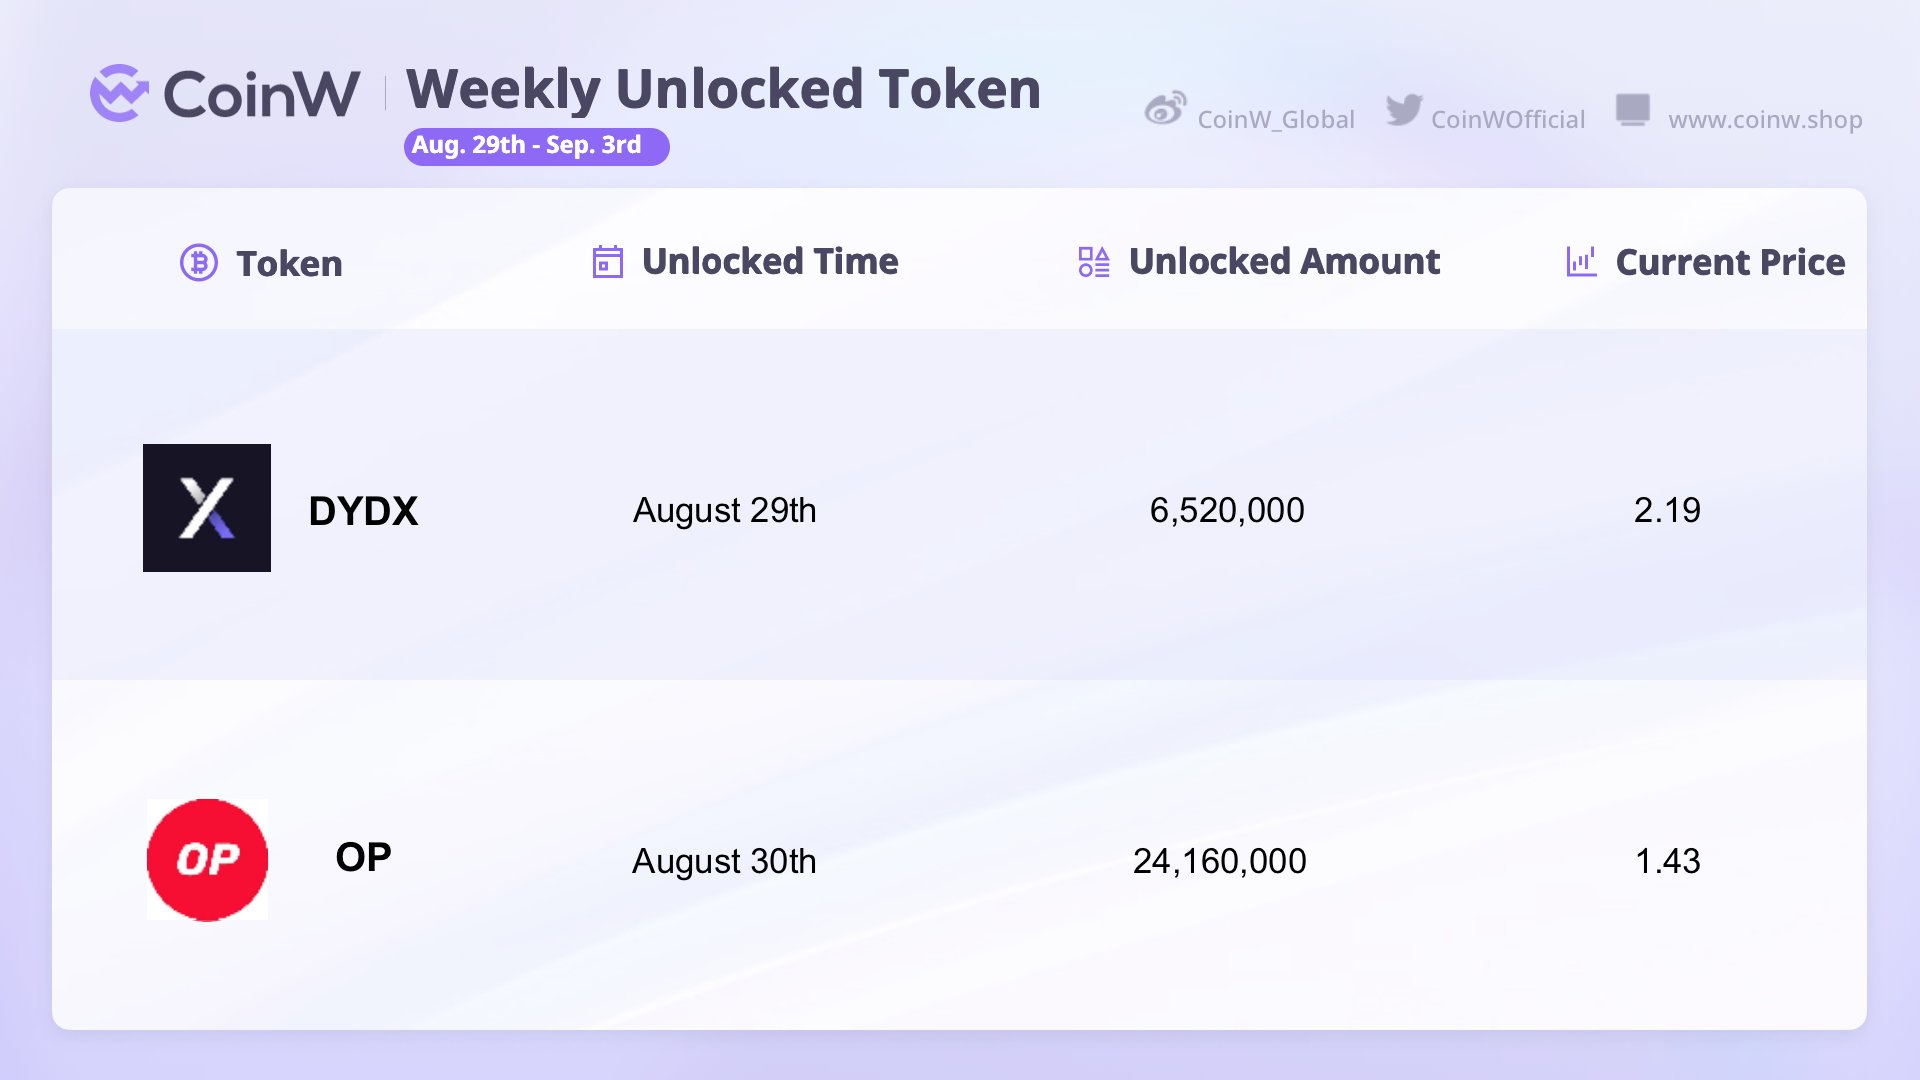This screenshot has width=1920, height=1080.
Task: Click the CoinW logo icon
Action: pyautogui.click(x=119, y=93)
